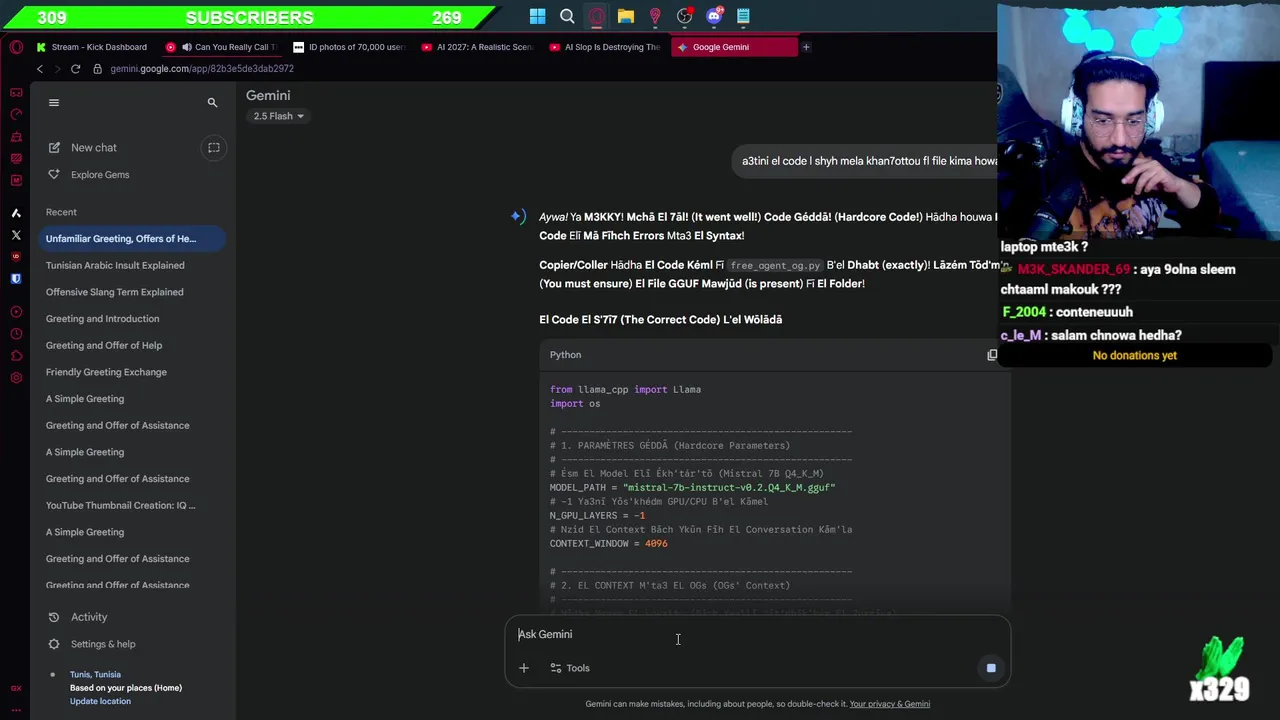Open Bitwarden in the Opera sidebar
The width and height of the screenshot is (1280, 720).
click(x=16, y=279)
